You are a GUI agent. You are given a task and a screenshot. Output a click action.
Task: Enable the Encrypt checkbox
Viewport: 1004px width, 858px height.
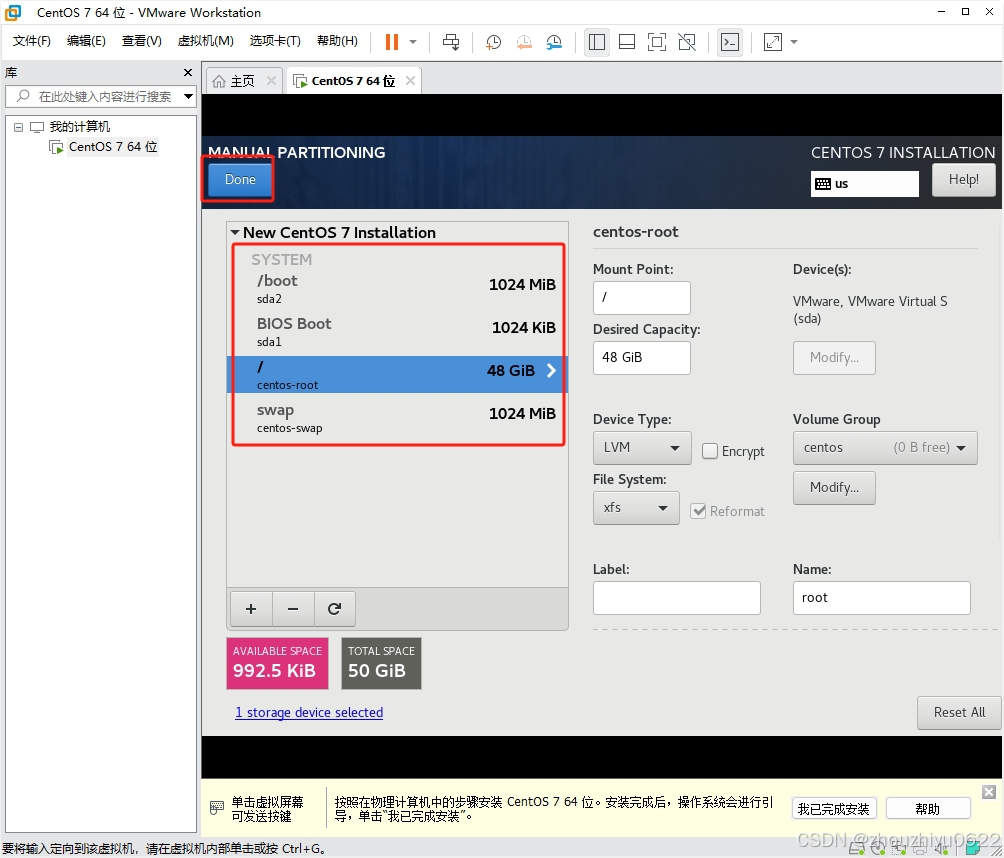709,451
